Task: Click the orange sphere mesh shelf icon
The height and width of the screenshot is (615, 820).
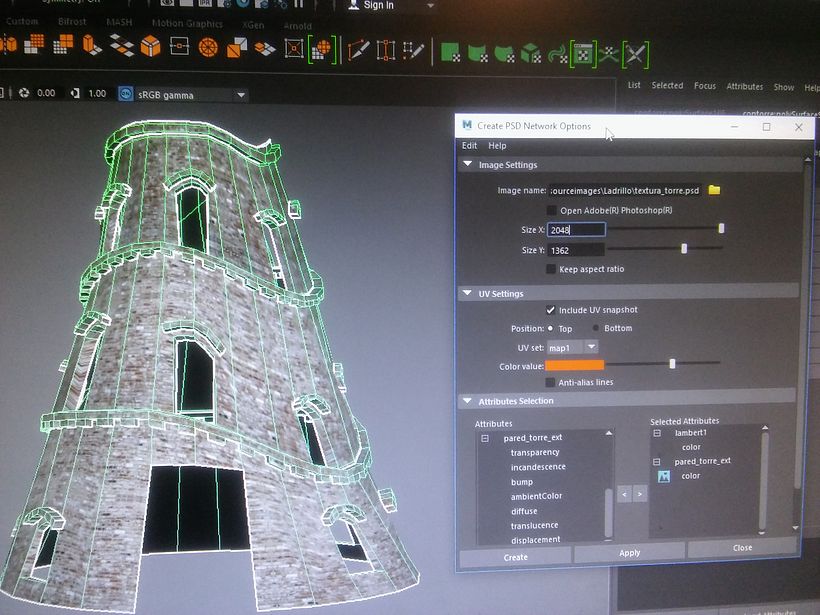Action: tap(208, 47)
